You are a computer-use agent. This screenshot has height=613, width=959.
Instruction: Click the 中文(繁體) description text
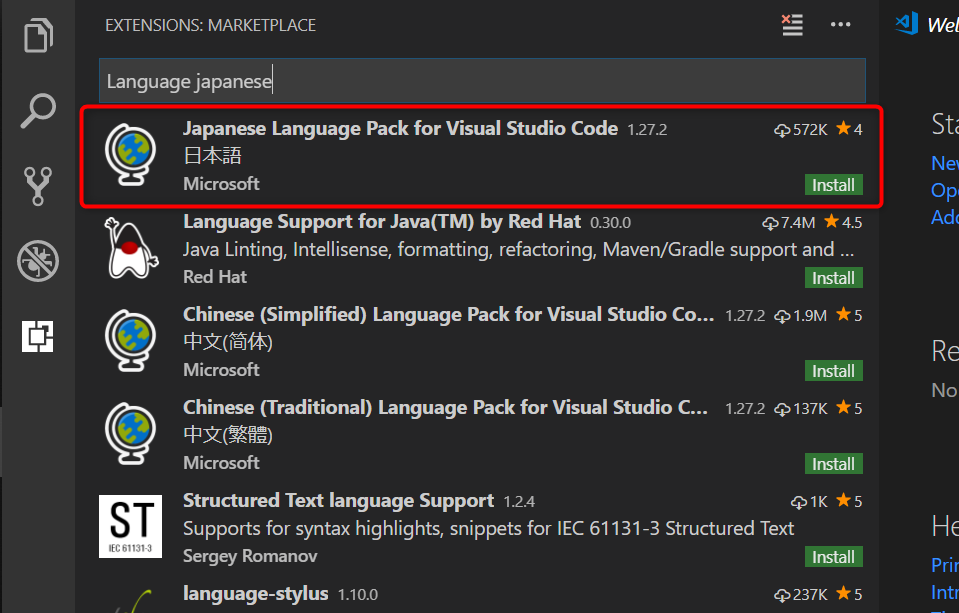pyautogui.click(x=228, y=434)
